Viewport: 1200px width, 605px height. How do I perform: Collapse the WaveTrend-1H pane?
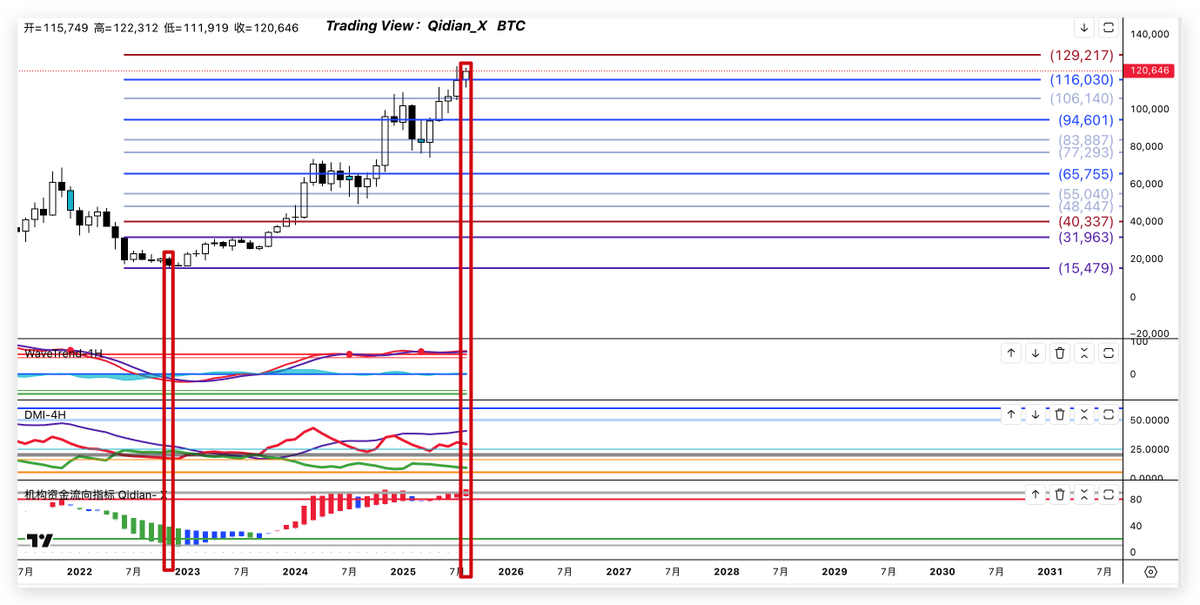[1084, 353]
